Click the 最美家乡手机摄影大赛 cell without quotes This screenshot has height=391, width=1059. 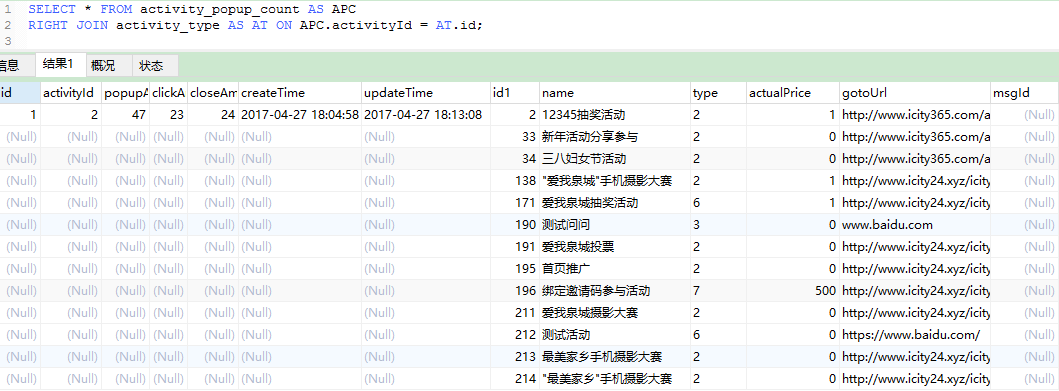(x=615, y=357)
